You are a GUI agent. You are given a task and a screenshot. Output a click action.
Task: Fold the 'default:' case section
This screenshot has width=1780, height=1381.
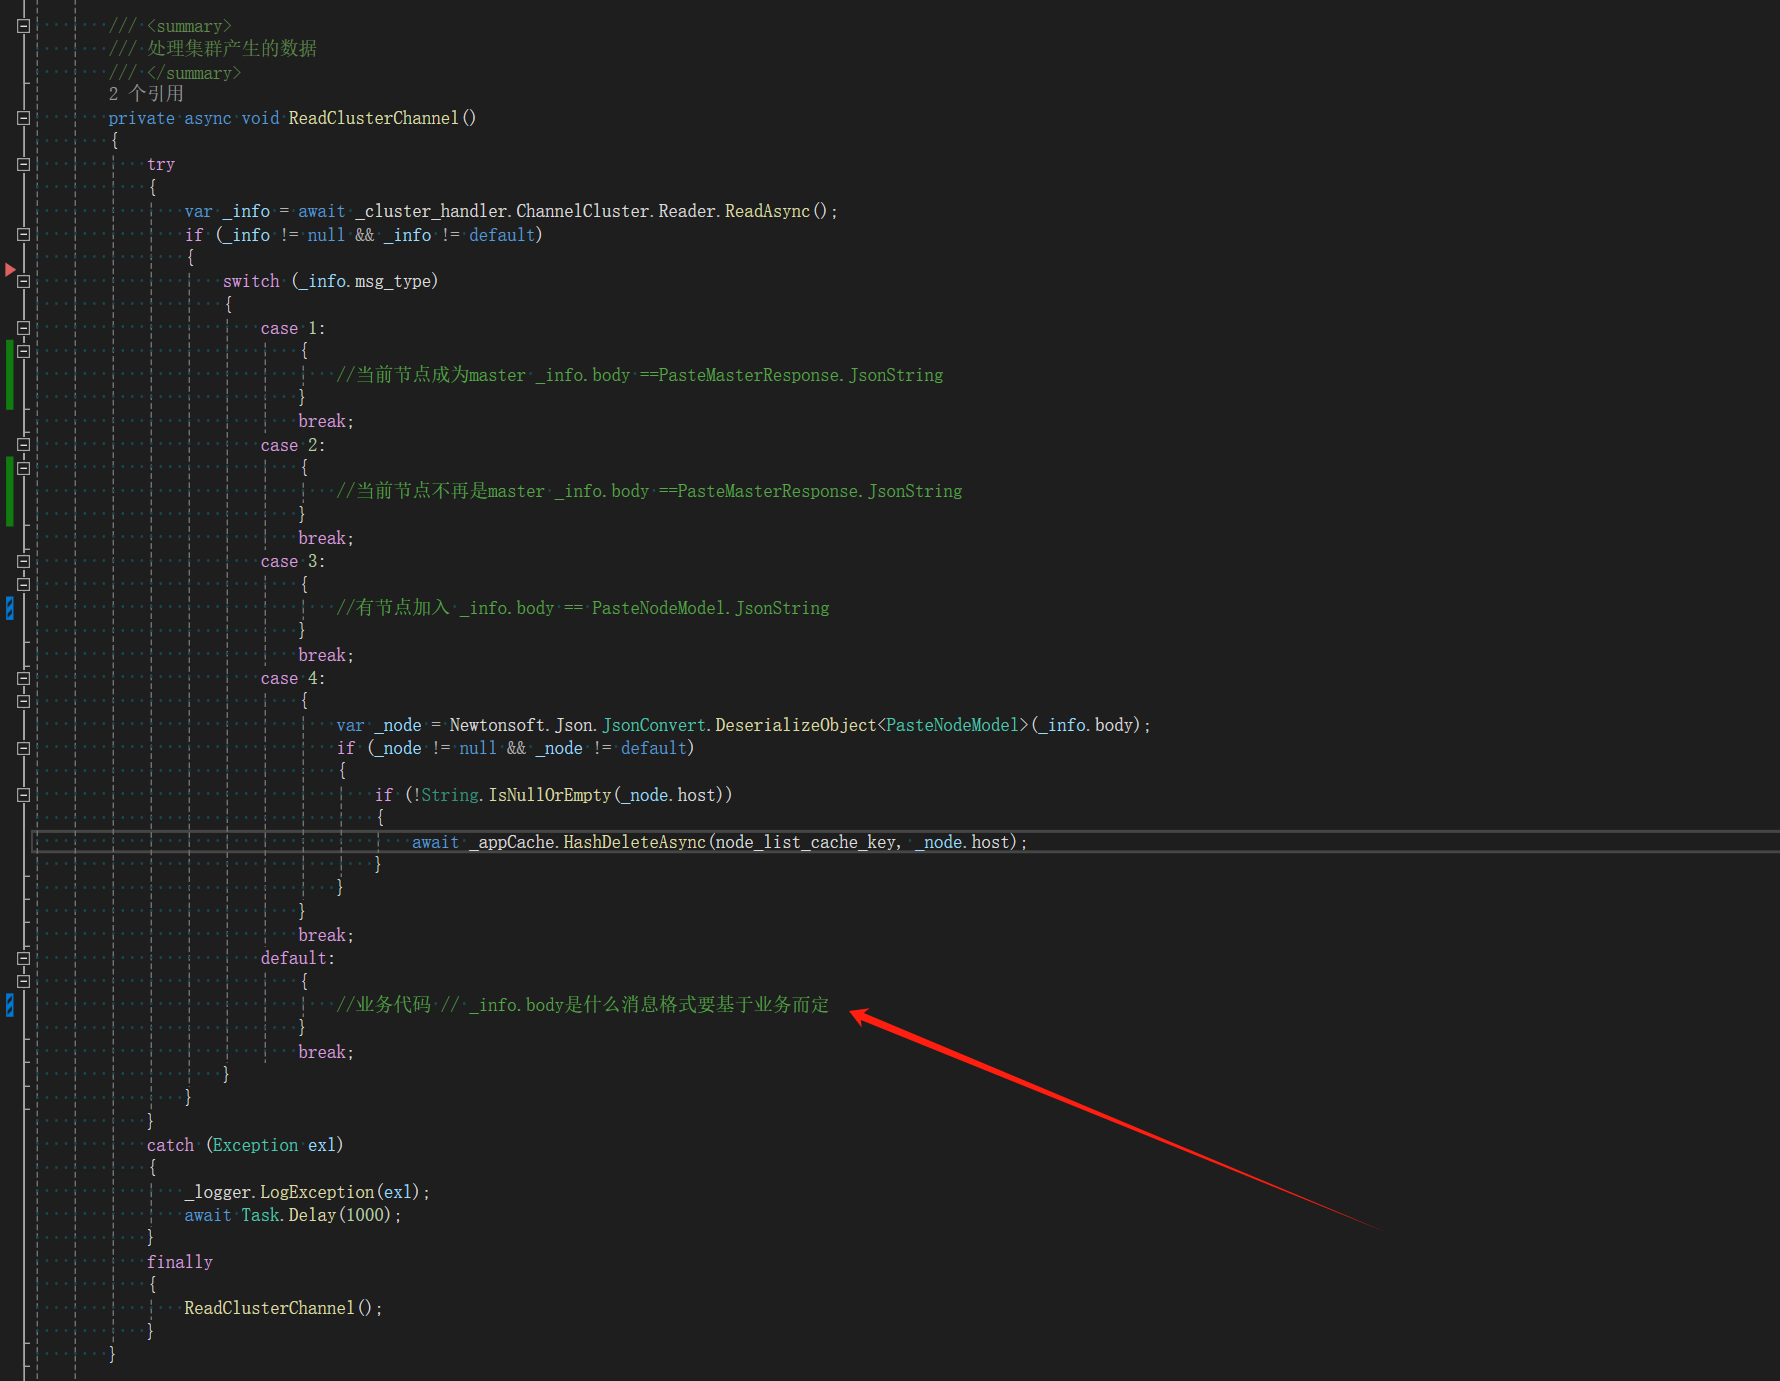click(x=23, y=958)
